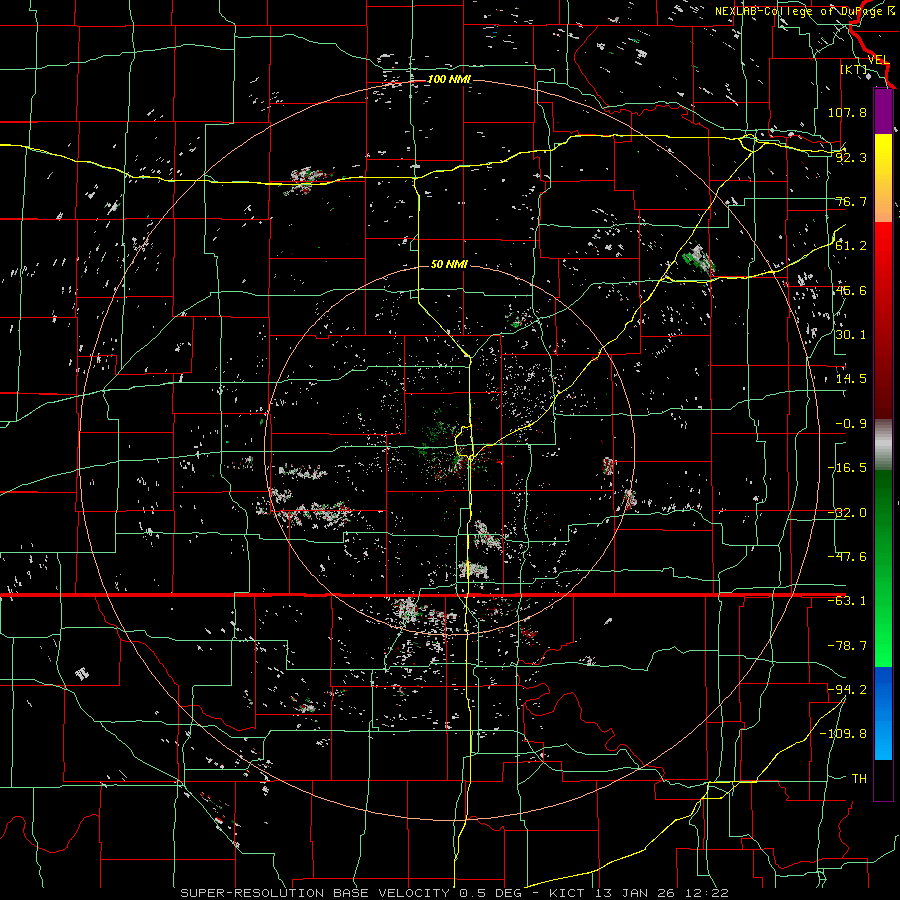Click the TH threshold label
This screenshot has width=900, height=900.
pyautogui.click(x=859, y=778)
